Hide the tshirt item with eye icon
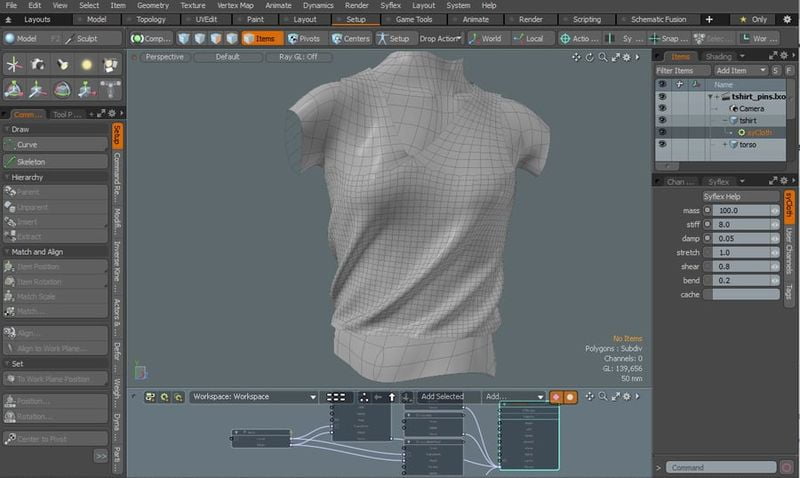This screenshot has height=478, width=800. [662, 120]
